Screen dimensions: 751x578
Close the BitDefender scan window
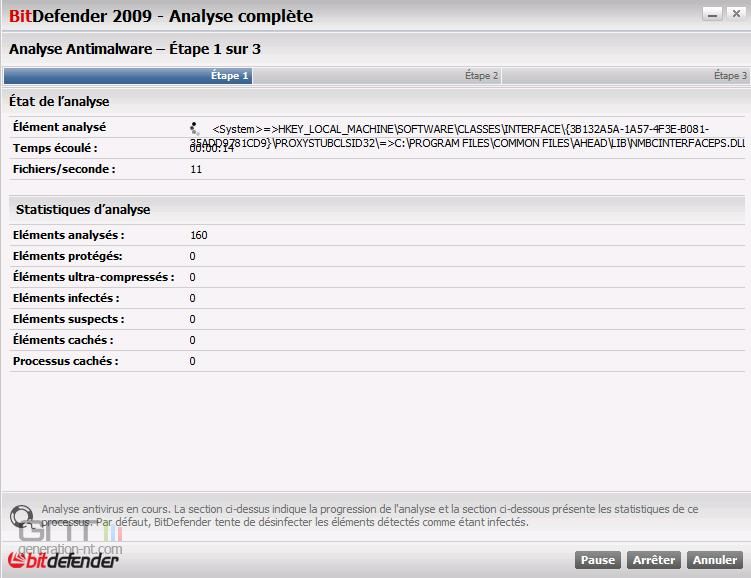point(736,14)
